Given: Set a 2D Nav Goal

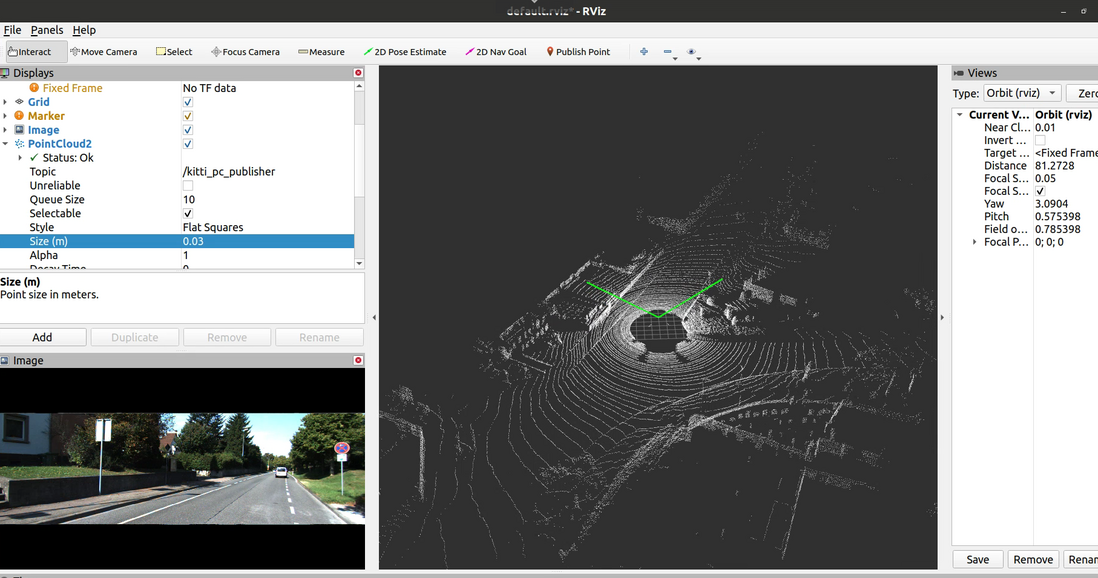Looking at the screenshot, I should pyautogui.click(x=496, y=52).
